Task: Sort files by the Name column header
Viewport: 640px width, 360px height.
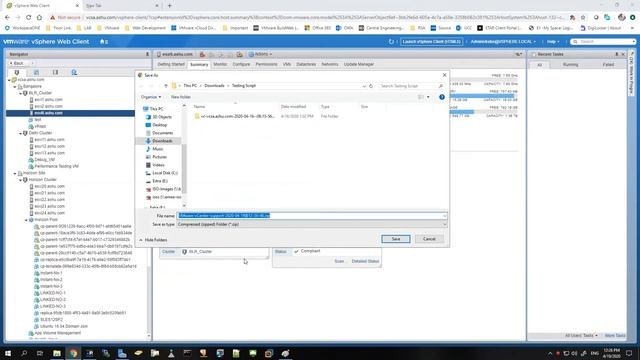Action: point(199,107)
